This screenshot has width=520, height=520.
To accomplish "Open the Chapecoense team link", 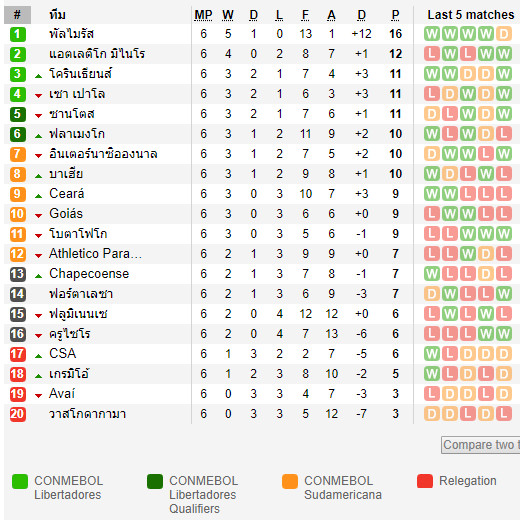I will point(89,274).
